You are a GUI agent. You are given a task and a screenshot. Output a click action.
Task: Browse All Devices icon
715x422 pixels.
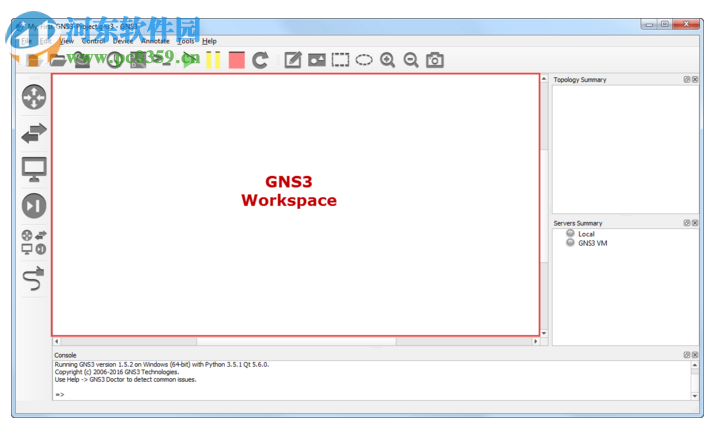pos(34,242)
